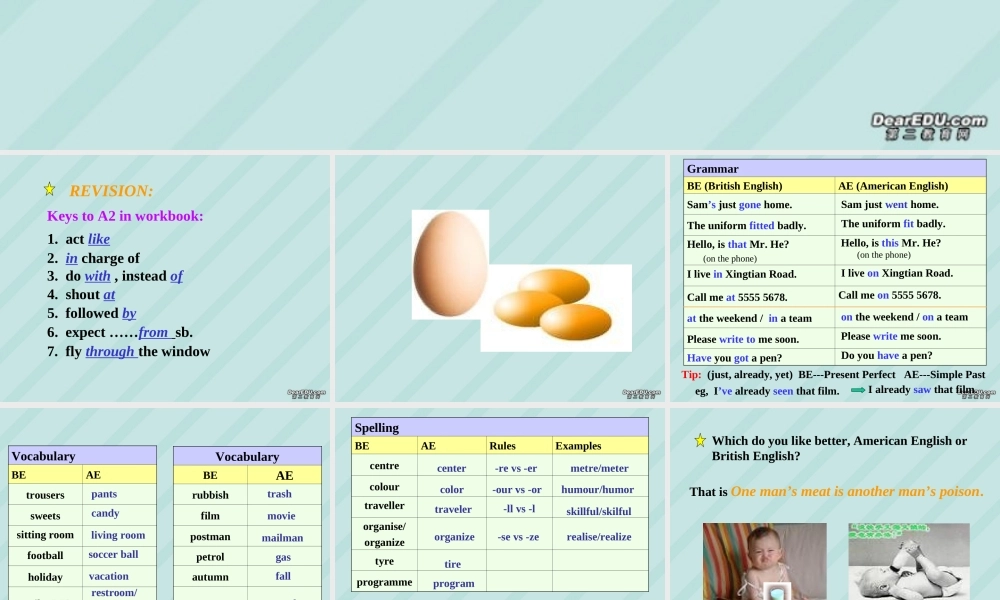
Task: Open the crying baby photo
Action: 765,561
